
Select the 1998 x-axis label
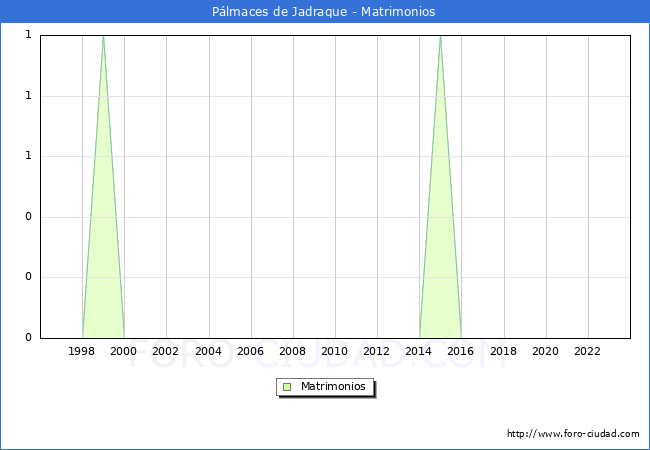pos(82,351)
